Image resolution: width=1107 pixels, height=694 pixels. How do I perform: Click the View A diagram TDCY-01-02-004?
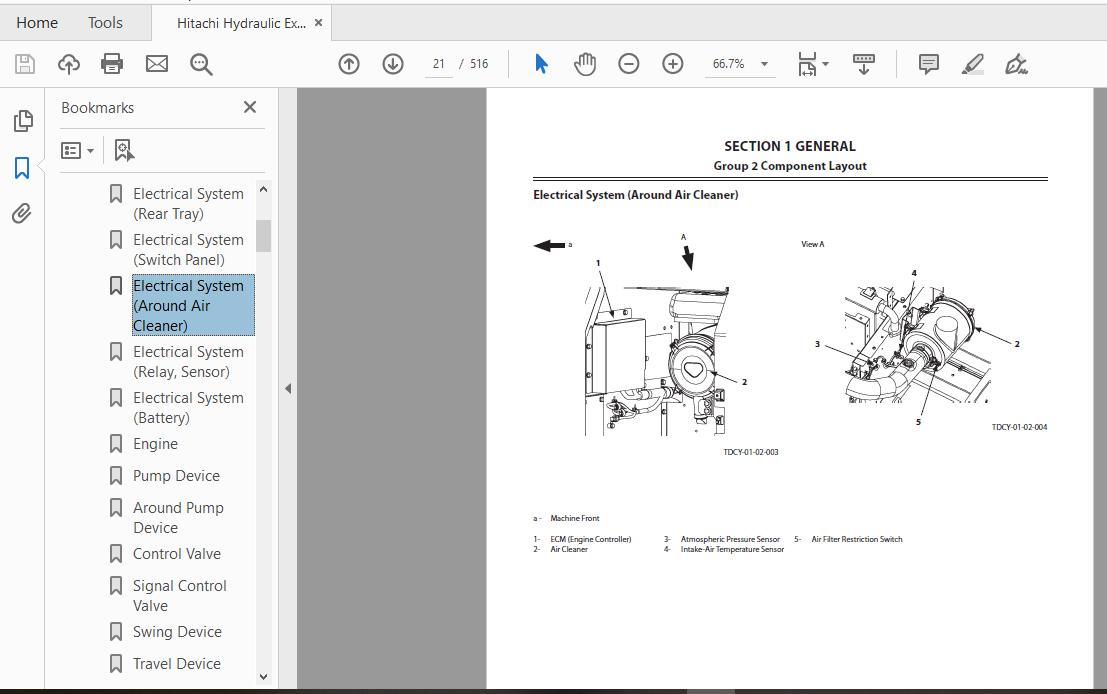pyautogui.click(x=918, y=346)
